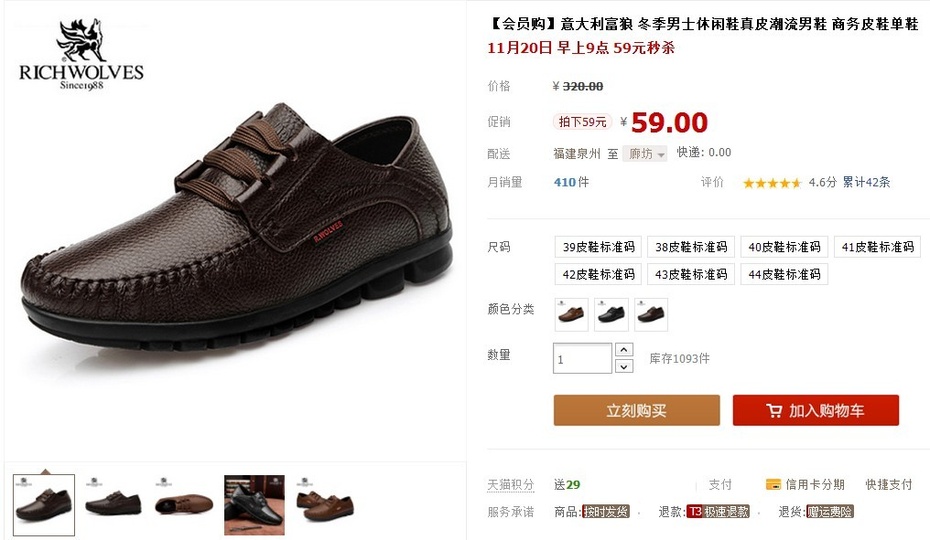View the tan side-view shoe thumbnail
930x540 pixels.
[184, 505]
